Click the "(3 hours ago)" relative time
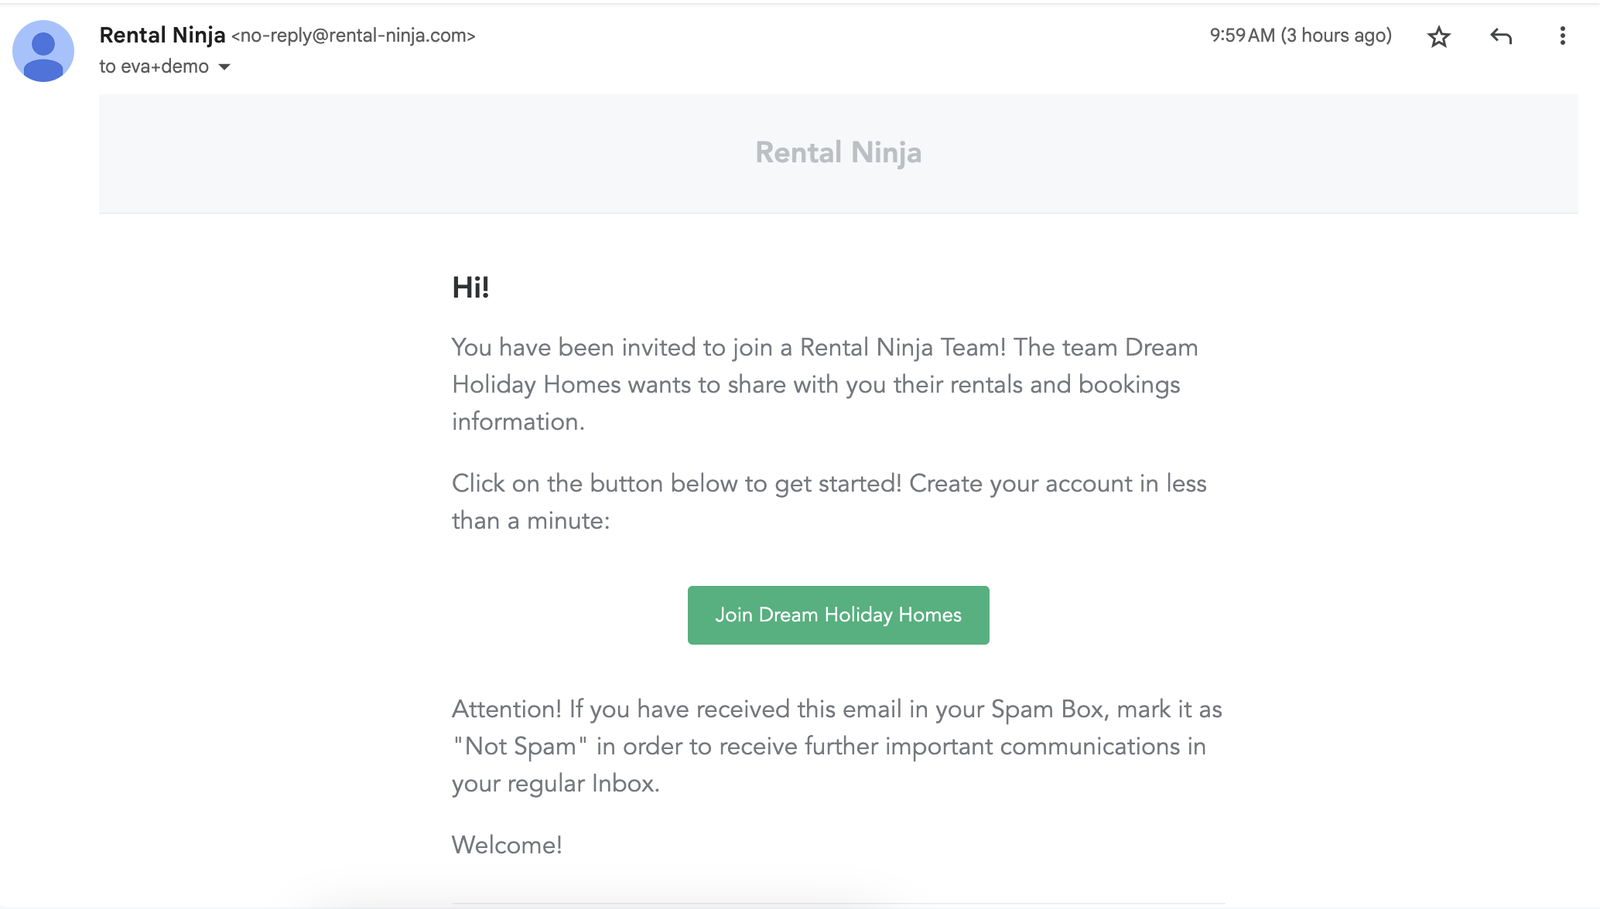The image size is (1600, 909). click(1336, 36)
